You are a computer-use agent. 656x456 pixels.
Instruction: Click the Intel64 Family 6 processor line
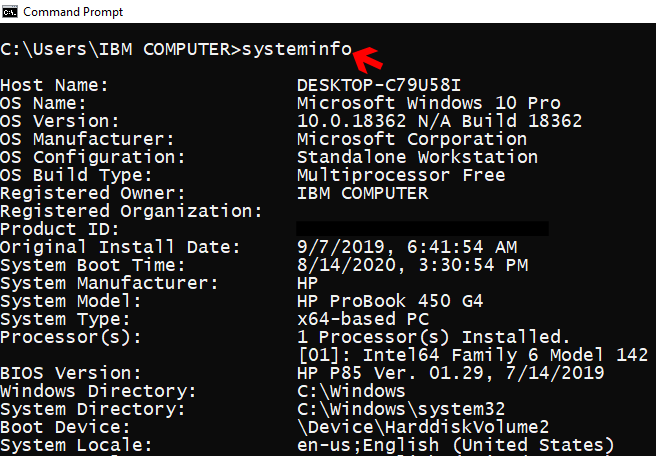click(472, 355)
